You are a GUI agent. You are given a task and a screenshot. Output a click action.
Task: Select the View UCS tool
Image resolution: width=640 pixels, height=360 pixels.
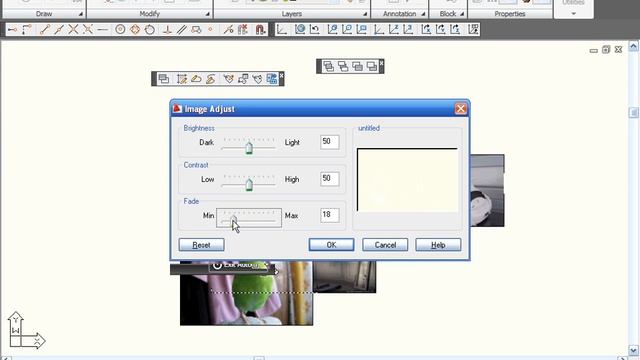click(x=362, y=29)
